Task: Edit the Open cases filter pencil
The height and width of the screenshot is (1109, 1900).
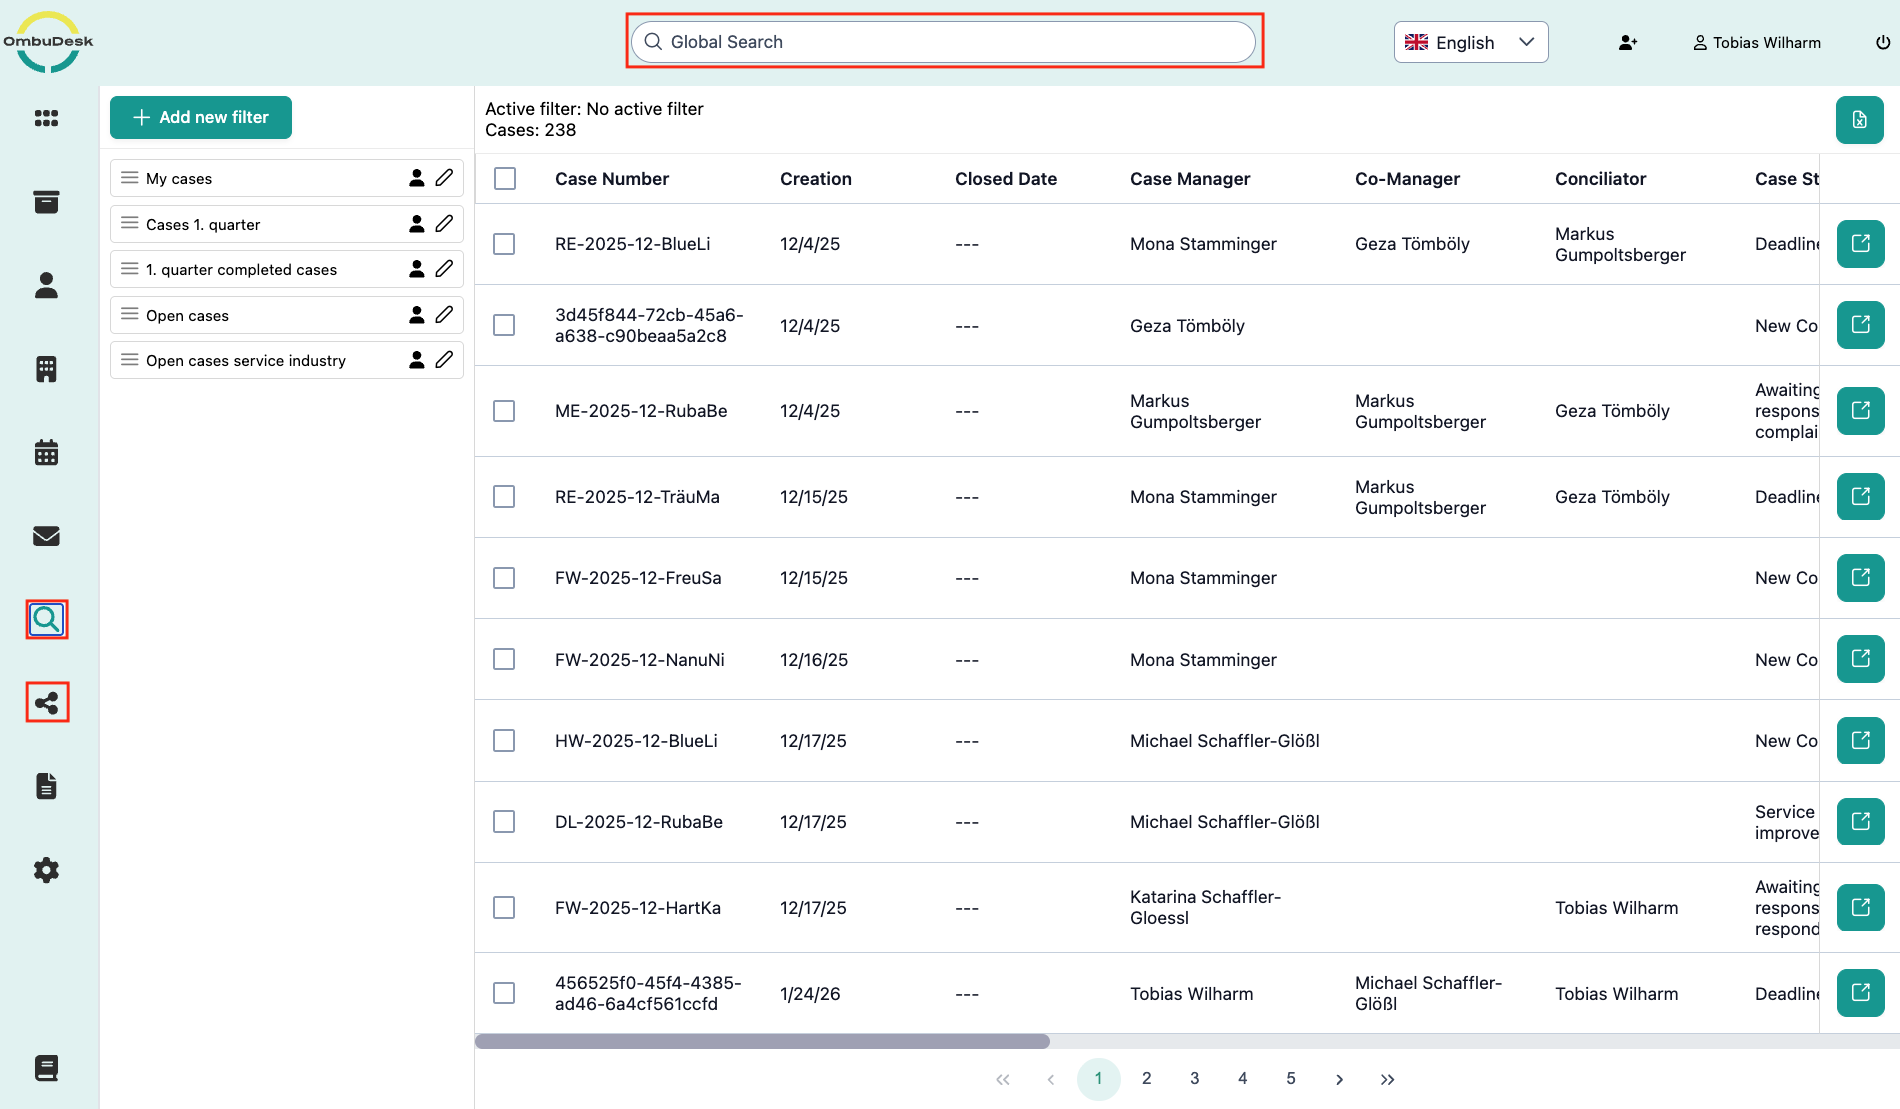Action: coord(444,315)
